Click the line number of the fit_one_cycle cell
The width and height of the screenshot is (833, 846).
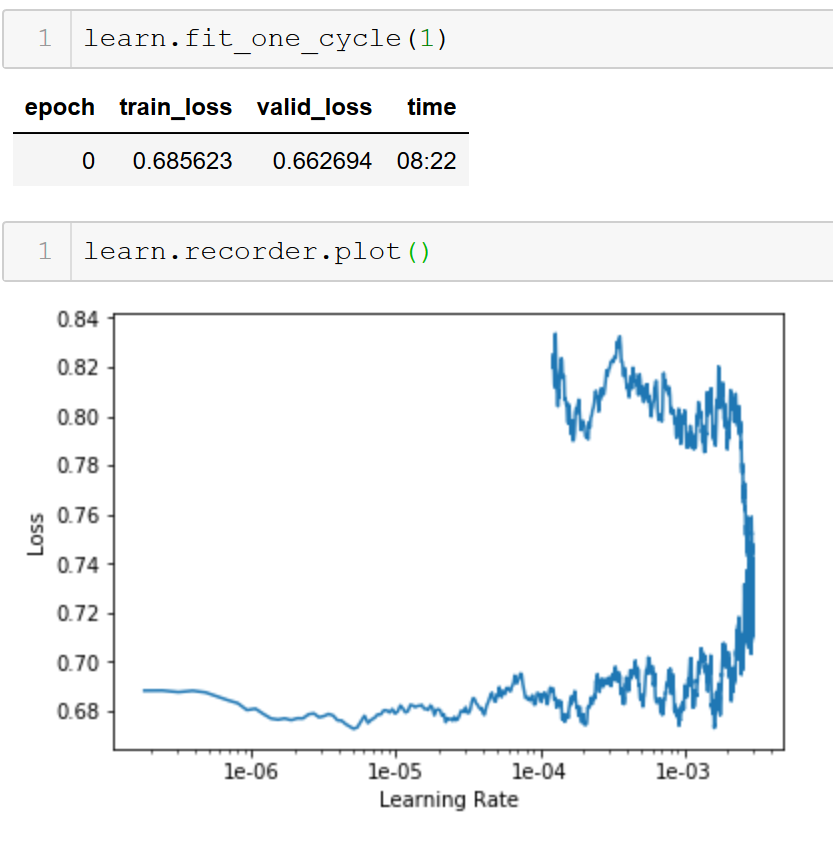[x=45, y=39]
